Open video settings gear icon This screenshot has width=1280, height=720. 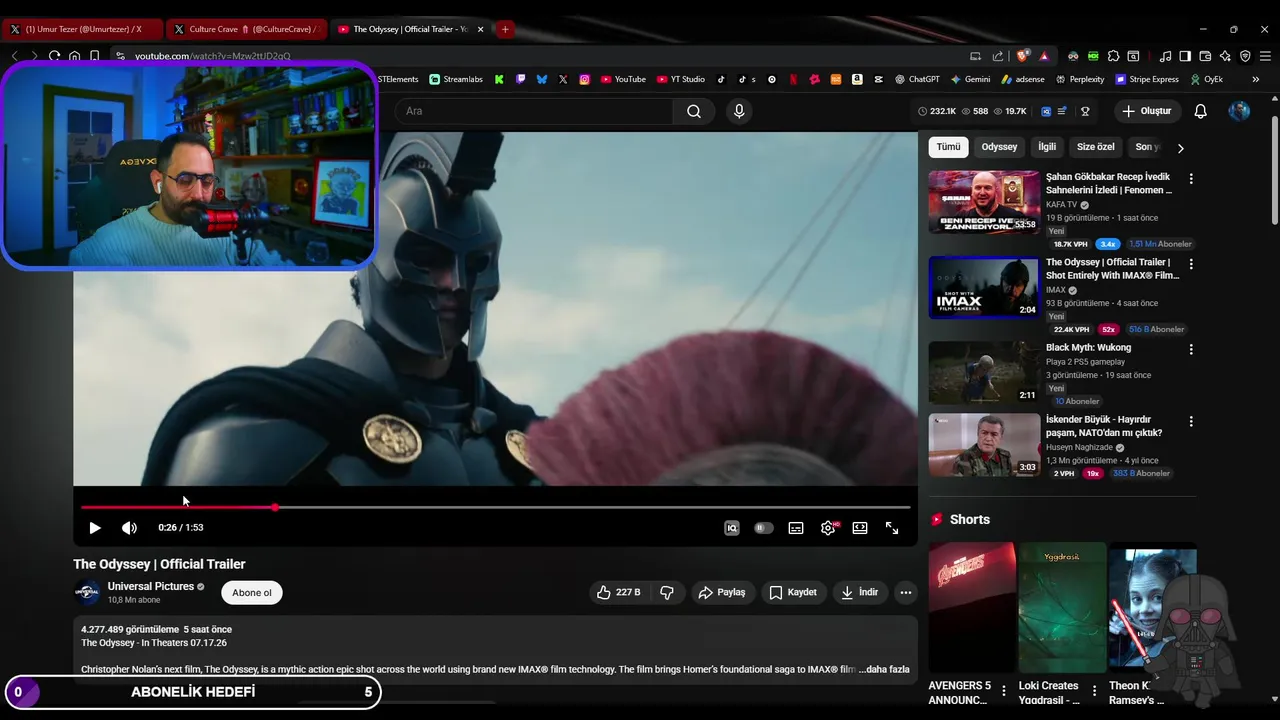(828, 528)
